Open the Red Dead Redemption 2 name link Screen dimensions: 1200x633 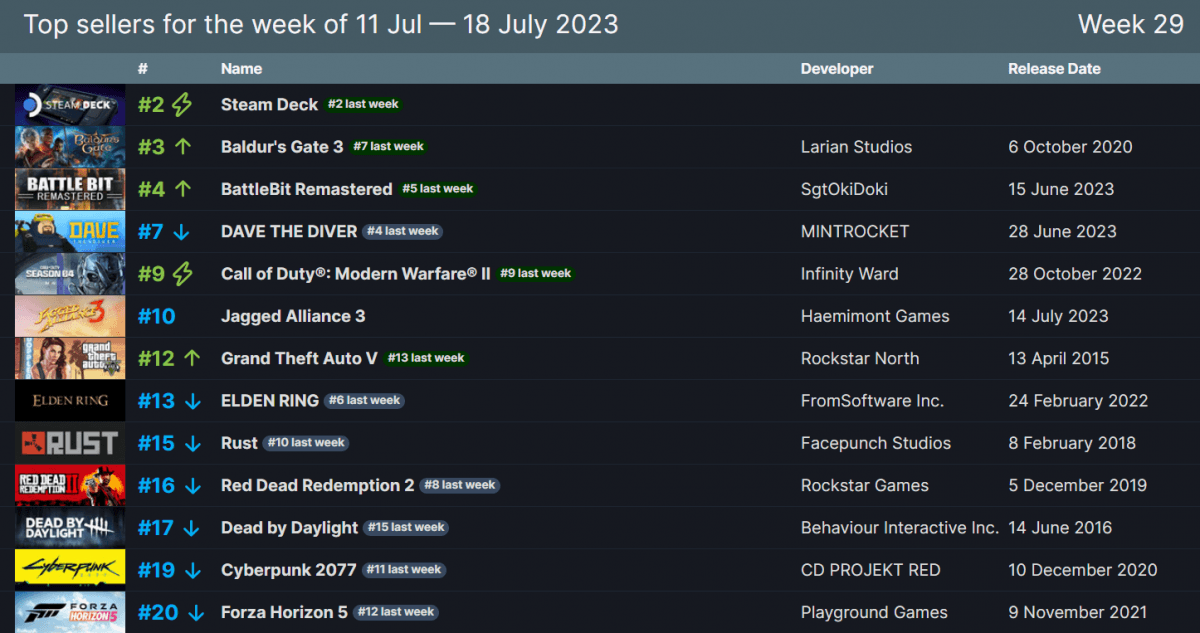pyautogui.click(x=317, y=485)
